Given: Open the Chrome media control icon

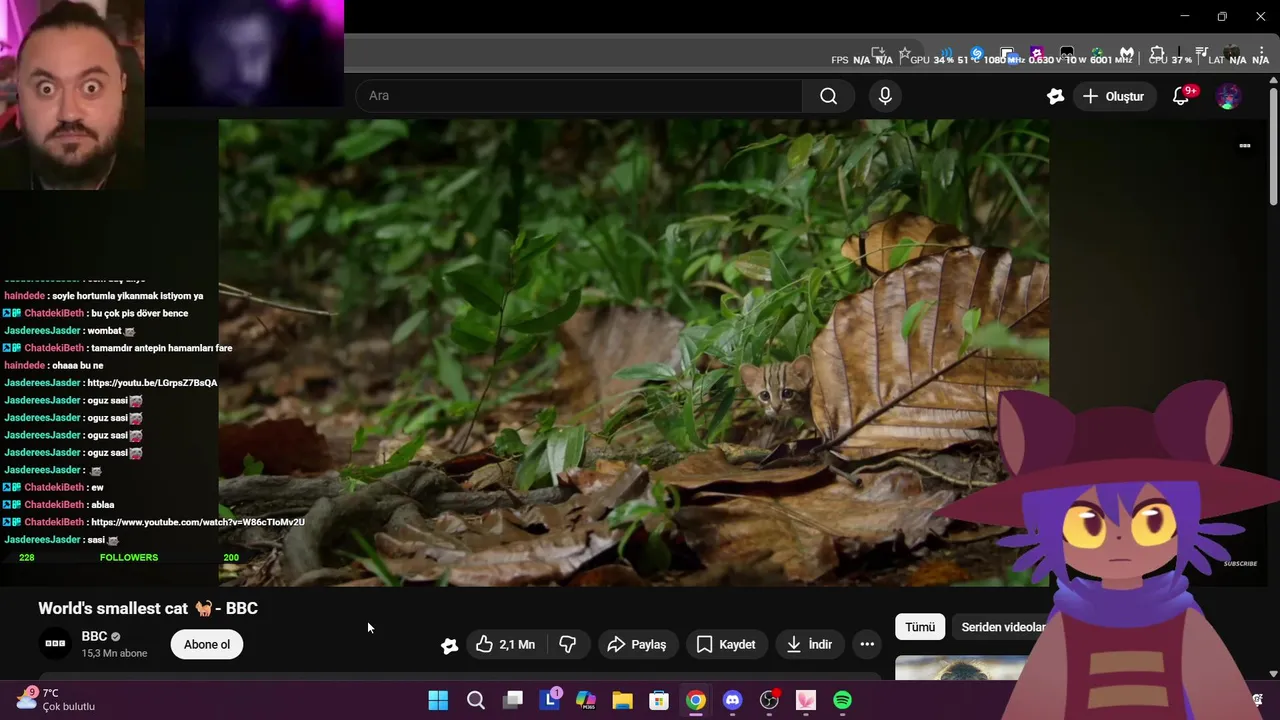Looking at the screenshot, I should [x=1200, y=53].
